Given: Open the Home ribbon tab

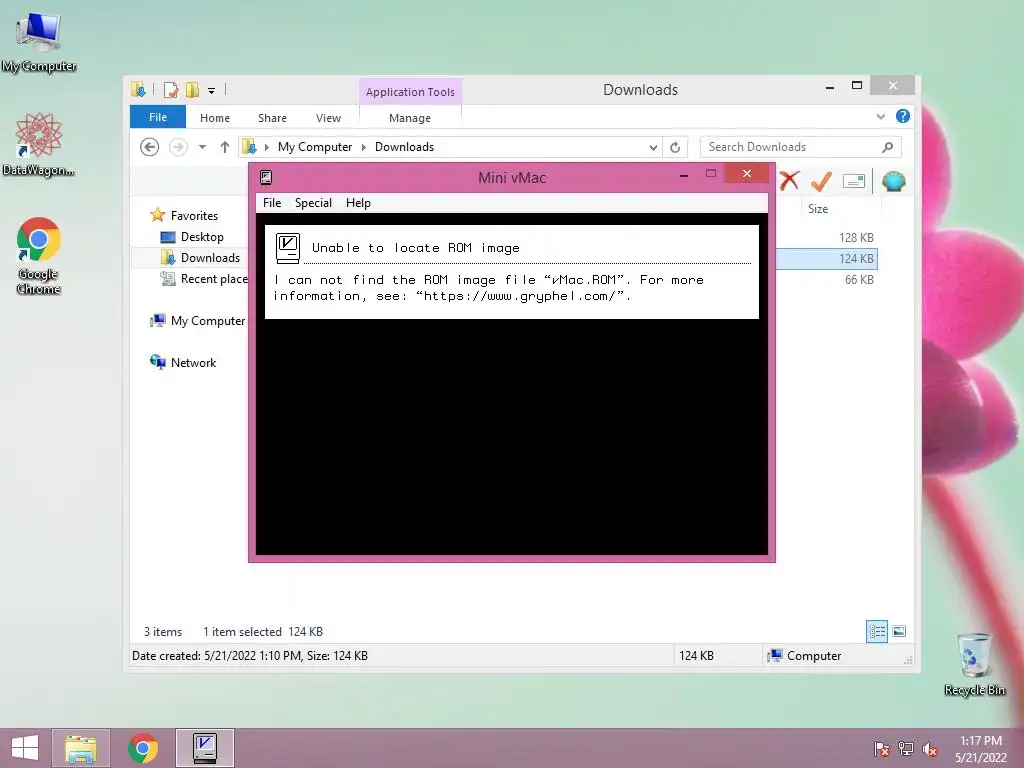Looking at the screenshot, I should [x=215, y=118].
